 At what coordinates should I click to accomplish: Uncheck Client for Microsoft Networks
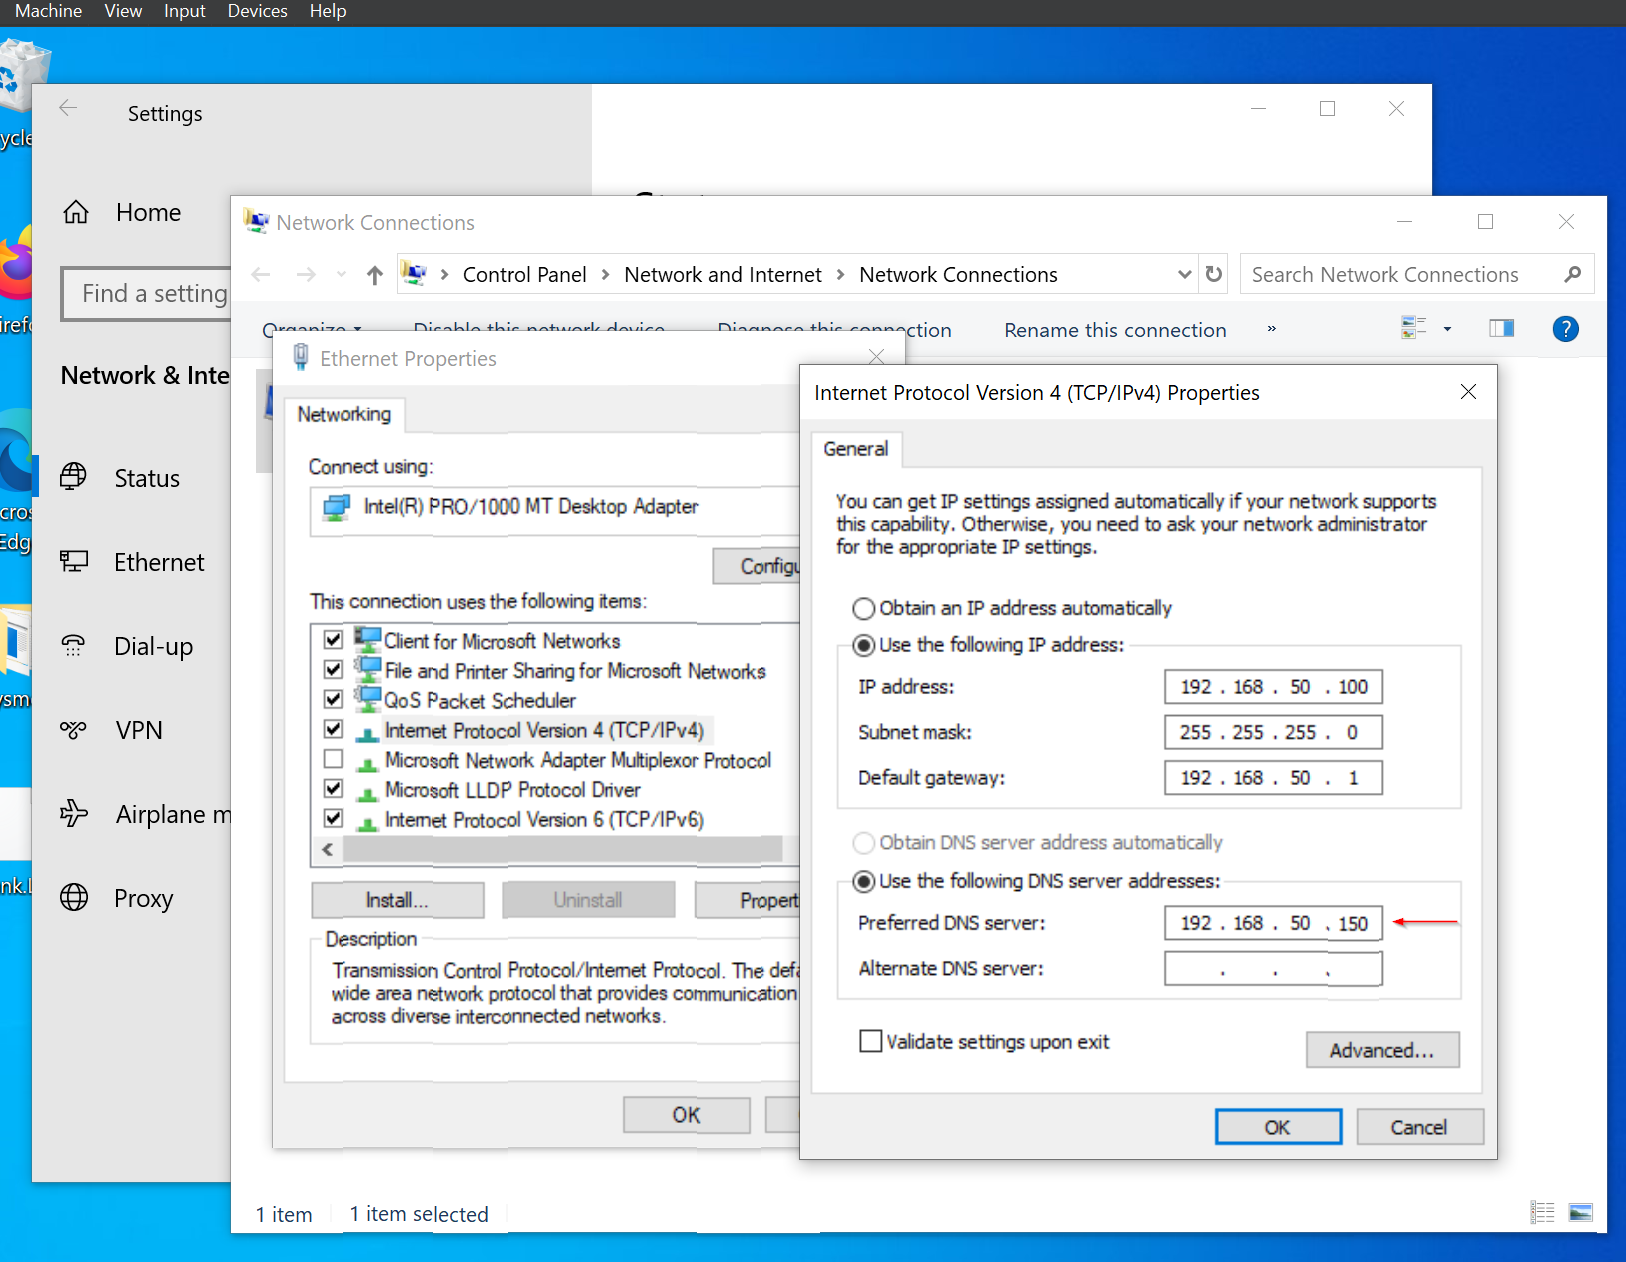click(x=334, y=639)
